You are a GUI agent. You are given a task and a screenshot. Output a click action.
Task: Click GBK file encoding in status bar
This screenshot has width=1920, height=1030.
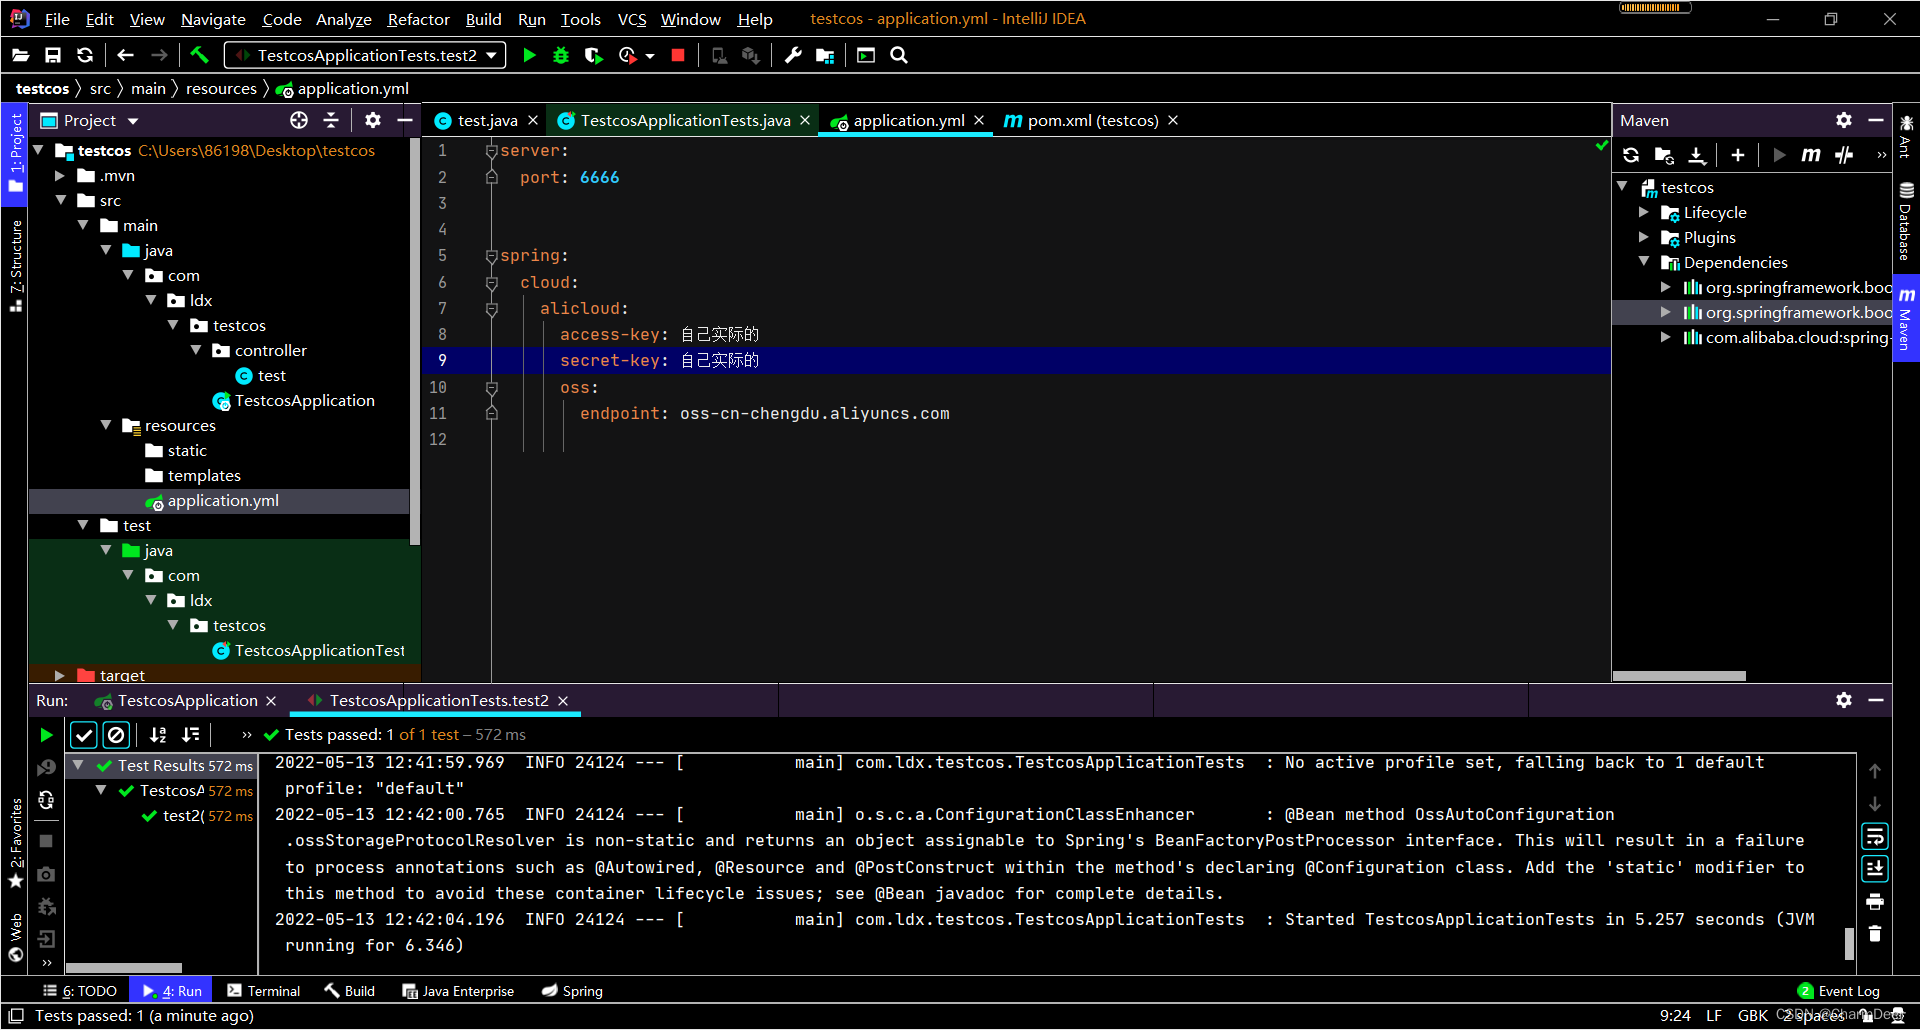coord(1753,1016)
